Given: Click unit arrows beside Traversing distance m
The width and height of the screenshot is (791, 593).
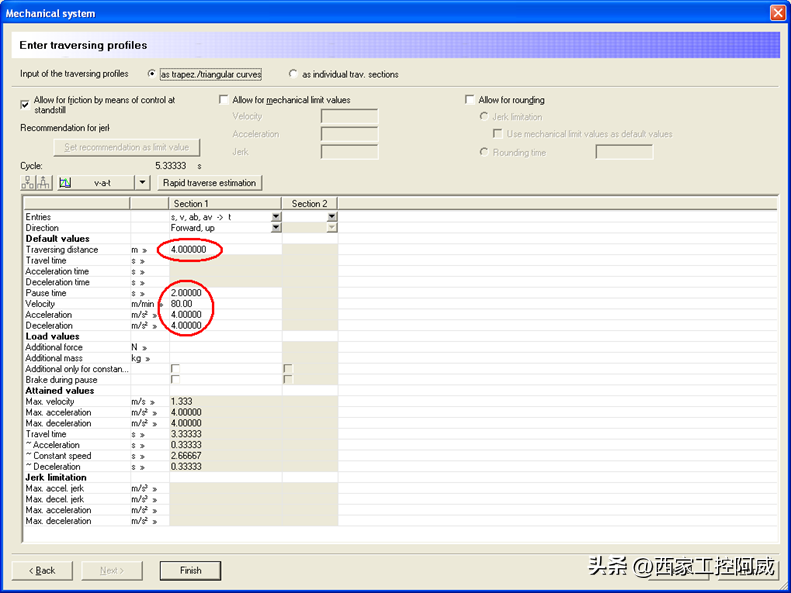Looking at the screenshot, I should pos(142,250).
